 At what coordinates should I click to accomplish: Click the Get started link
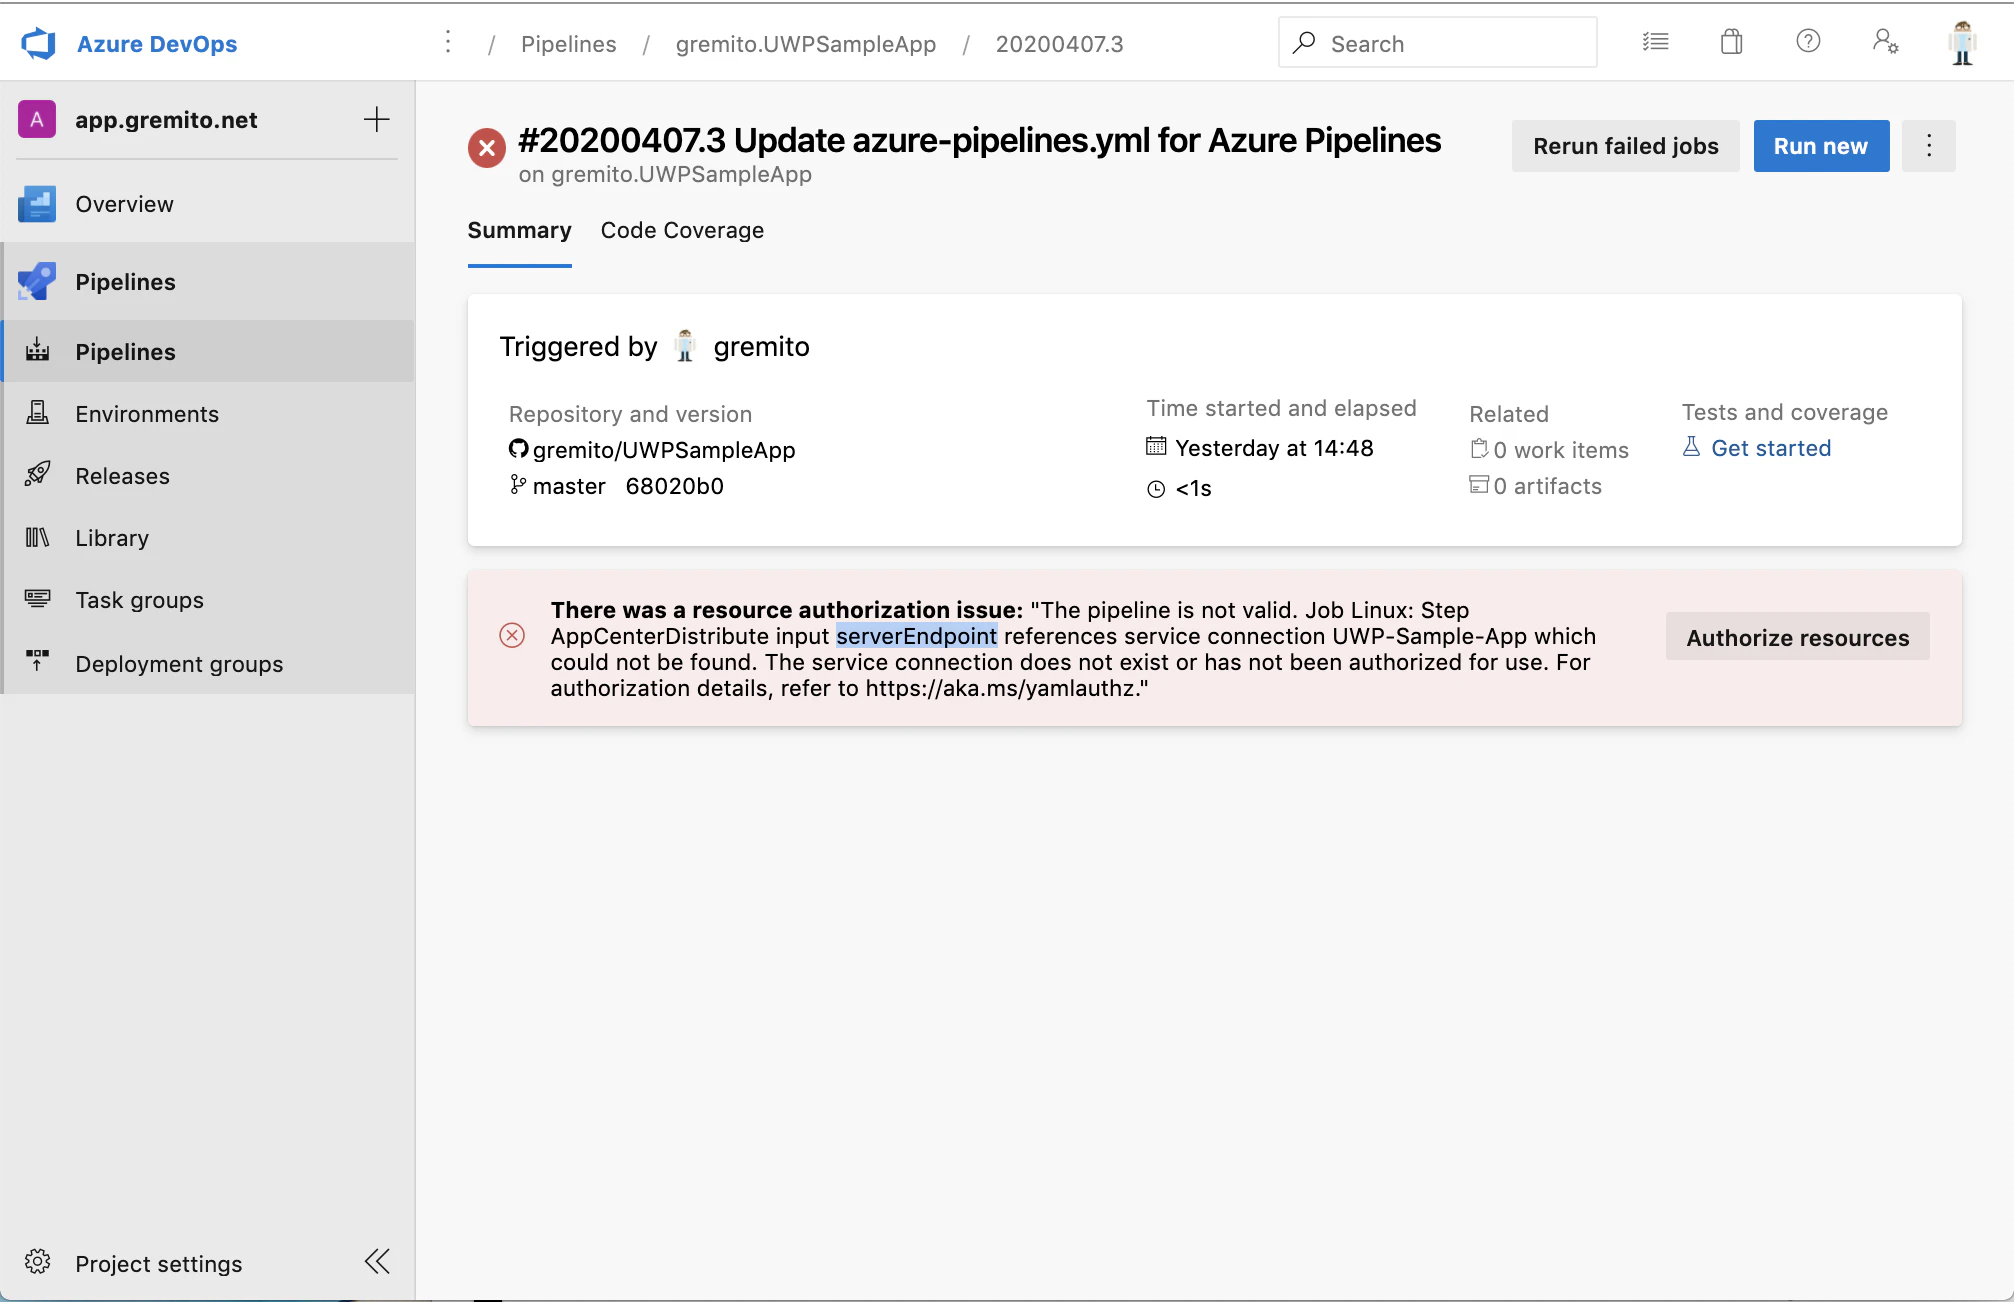click(x=1771, y=448)
